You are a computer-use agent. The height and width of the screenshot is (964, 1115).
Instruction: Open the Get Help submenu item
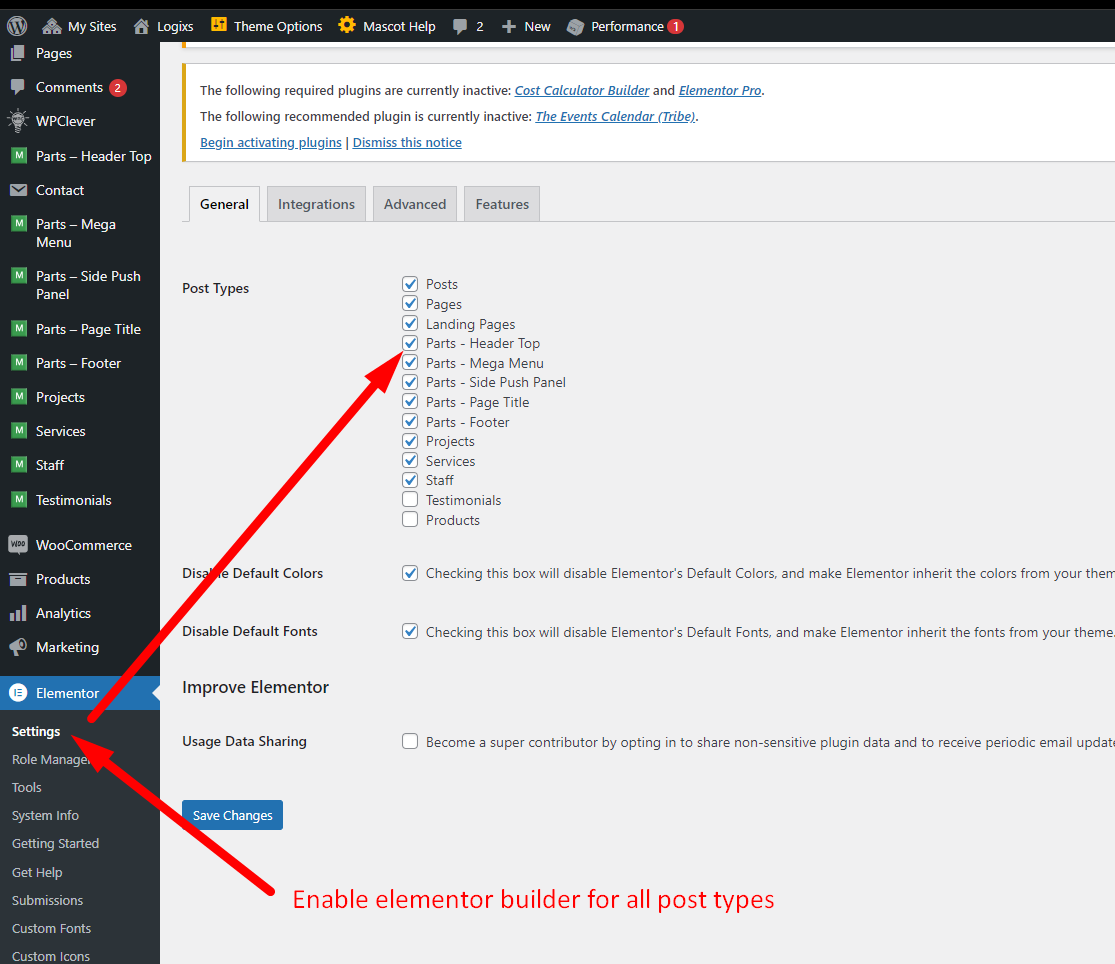click(37, 872)
